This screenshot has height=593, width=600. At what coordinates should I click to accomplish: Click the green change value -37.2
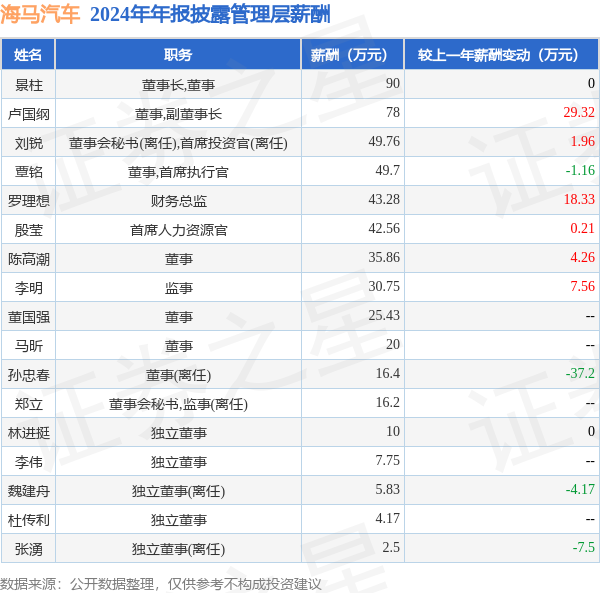(580, 373)
